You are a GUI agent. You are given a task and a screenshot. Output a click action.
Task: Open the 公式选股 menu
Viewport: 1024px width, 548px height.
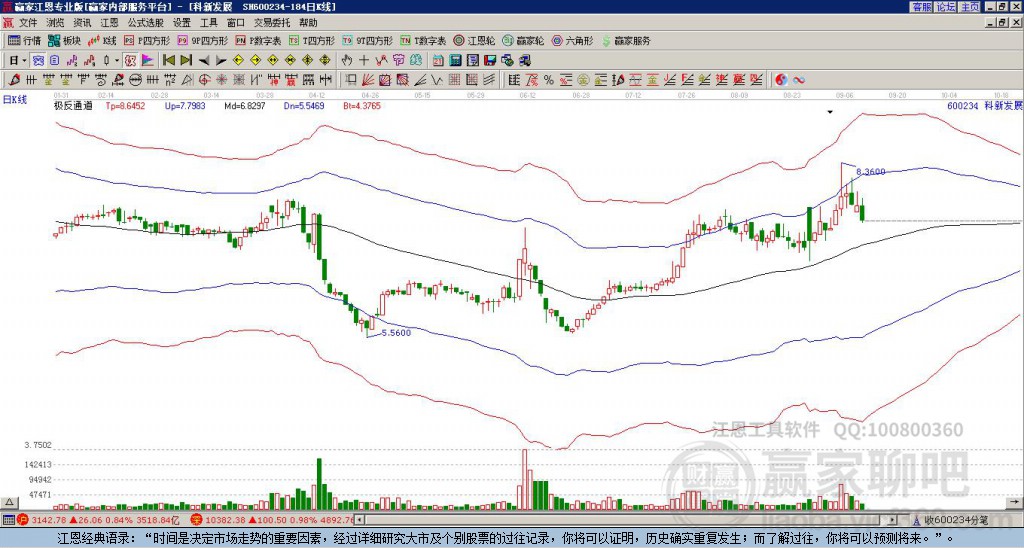click(x=146, y=23)
